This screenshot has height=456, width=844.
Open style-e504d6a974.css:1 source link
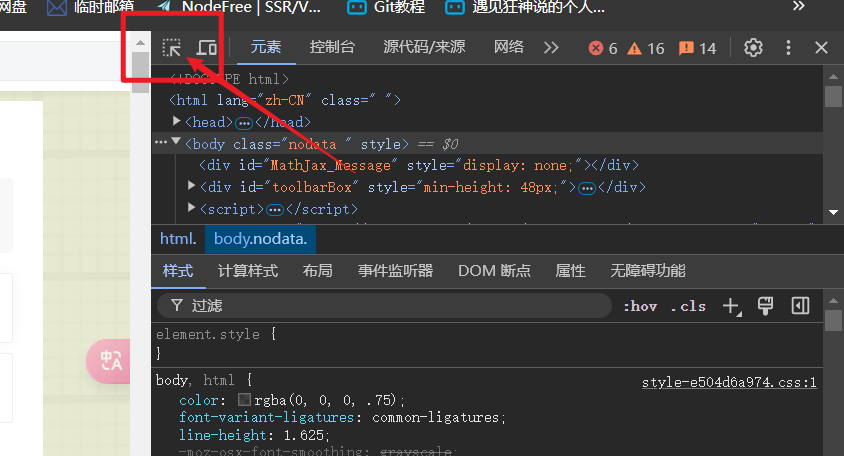pos(729,382)
